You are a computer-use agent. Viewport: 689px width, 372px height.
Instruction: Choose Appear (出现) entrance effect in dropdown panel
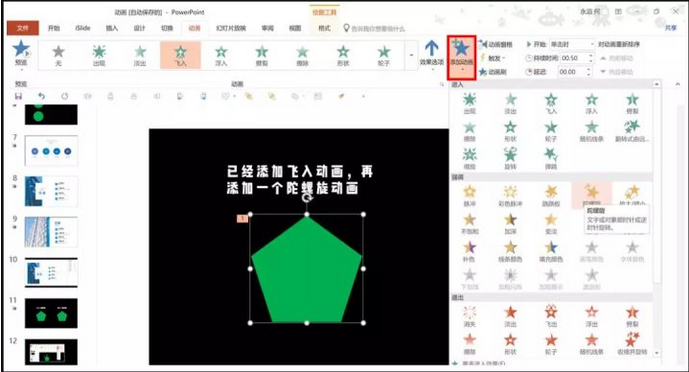470,103
